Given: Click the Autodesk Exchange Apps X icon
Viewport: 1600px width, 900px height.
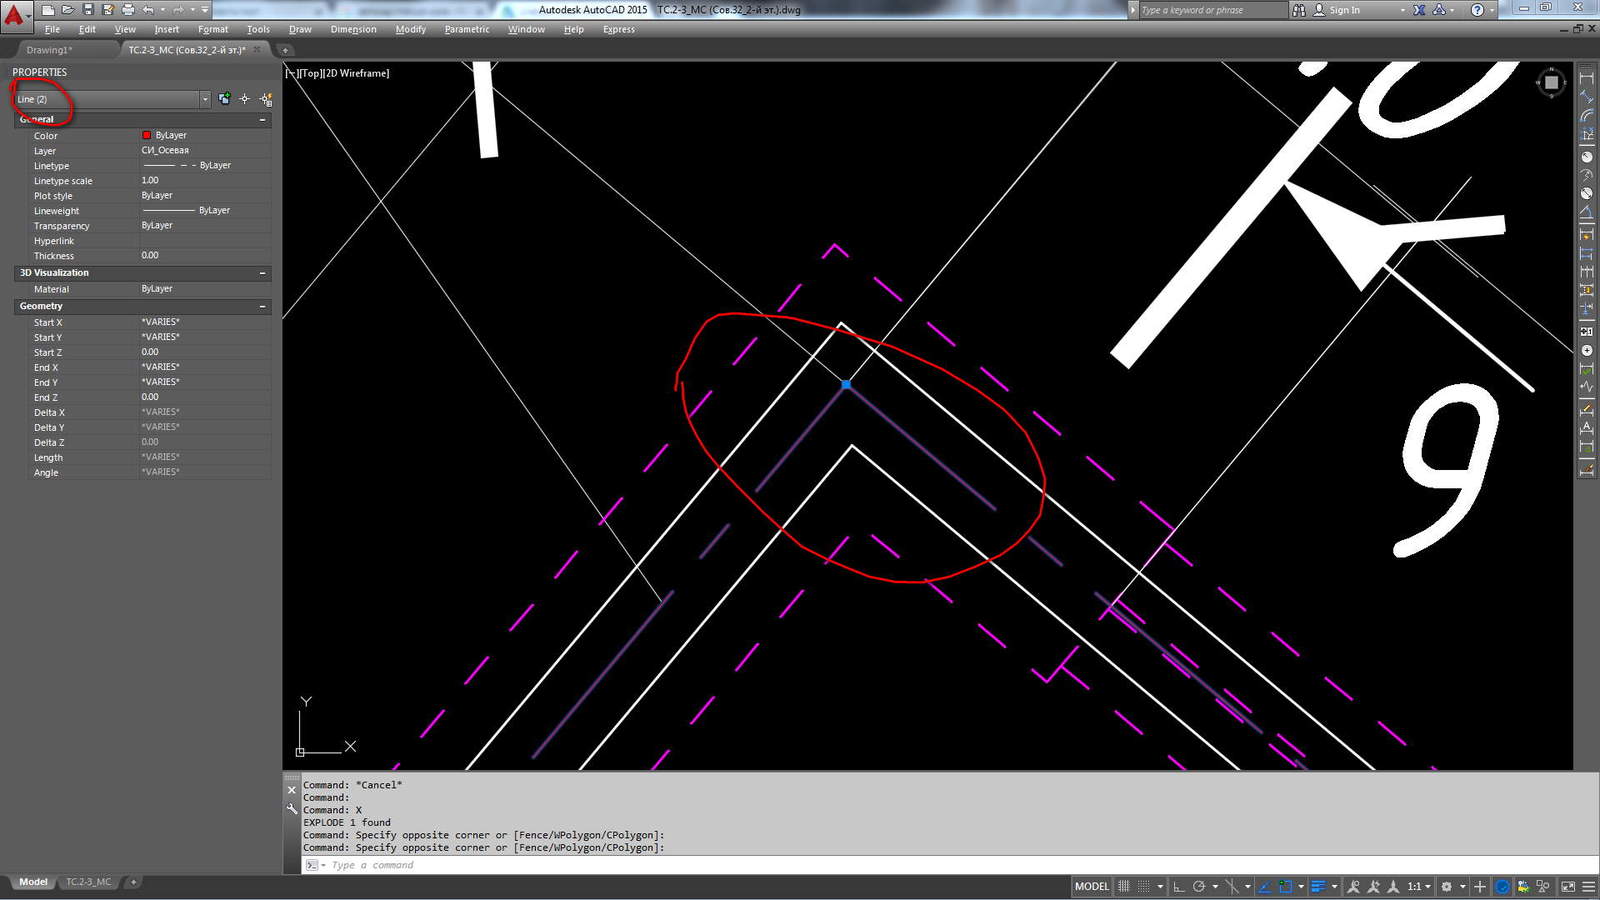Looking at the screenshot, I should (x=1419, y=10).
